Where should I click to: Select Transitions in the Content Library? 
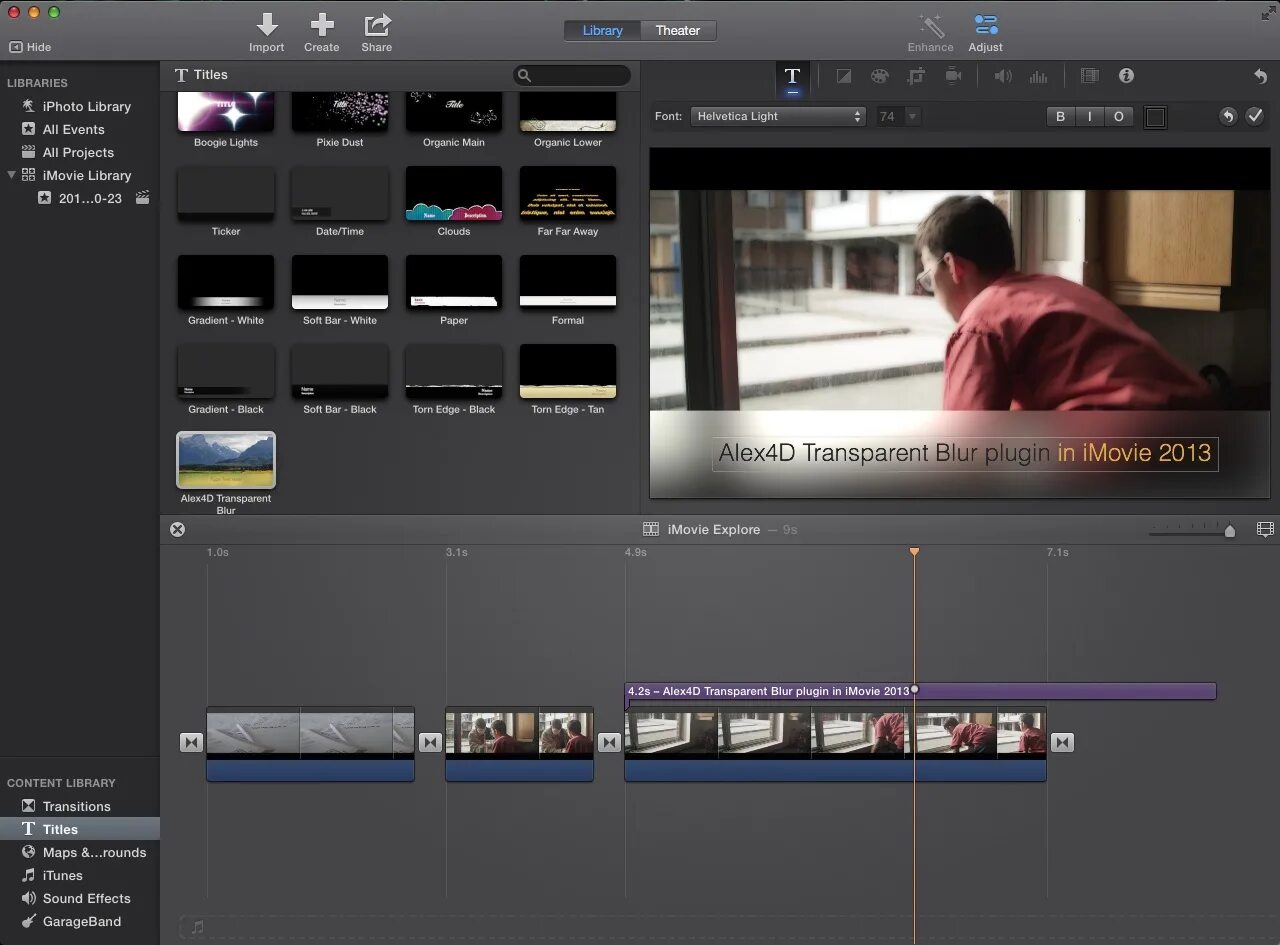point(76,806)
